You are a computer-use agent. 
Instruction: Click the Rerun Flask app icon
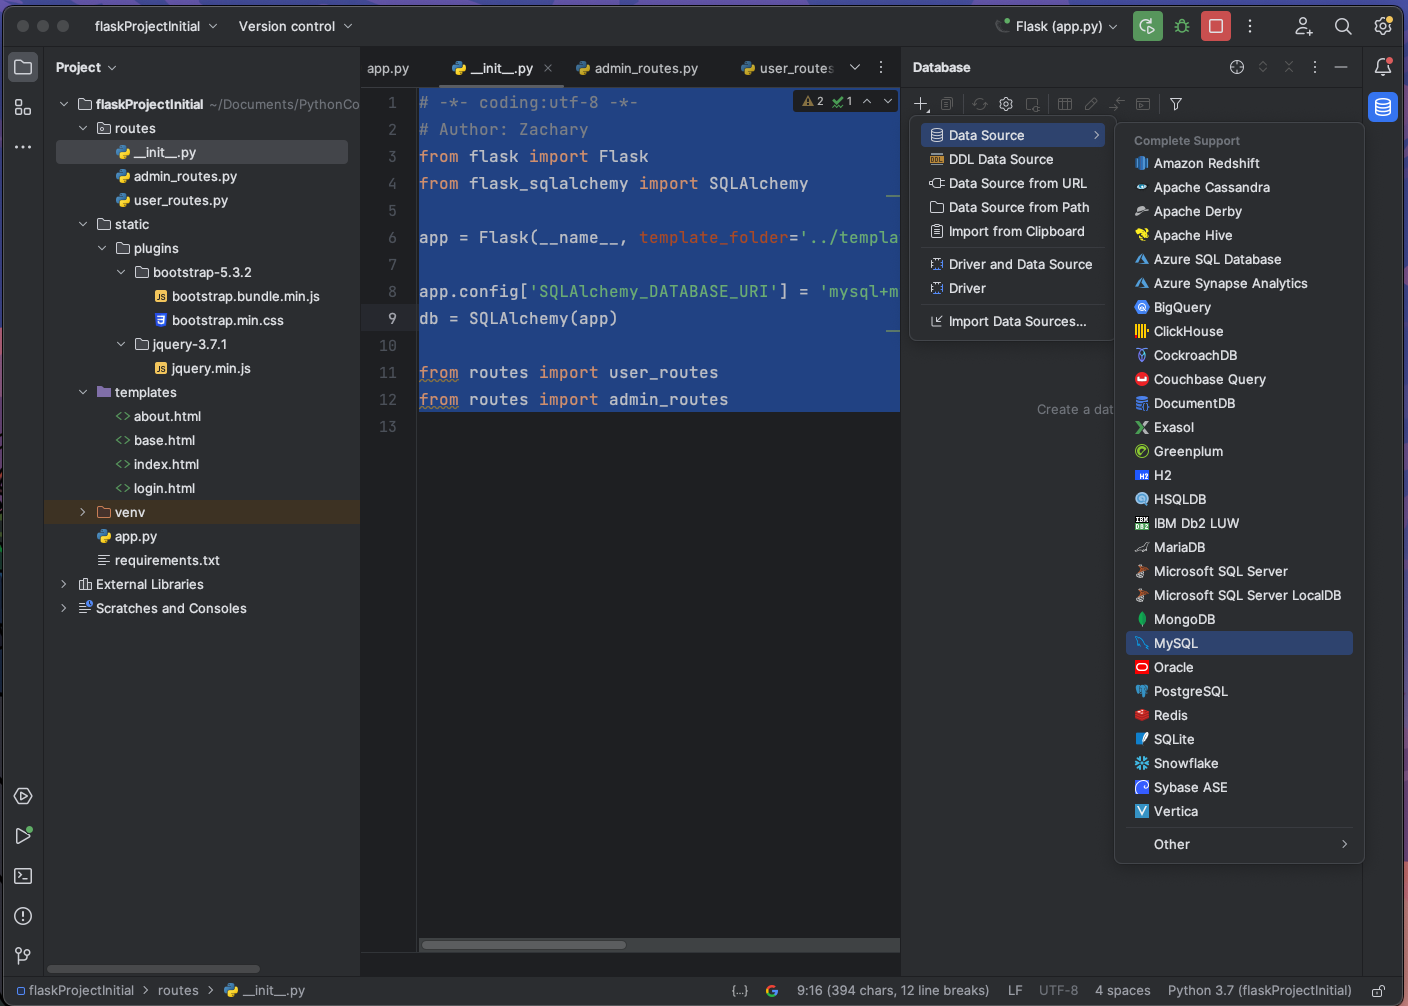(1147, 26)
